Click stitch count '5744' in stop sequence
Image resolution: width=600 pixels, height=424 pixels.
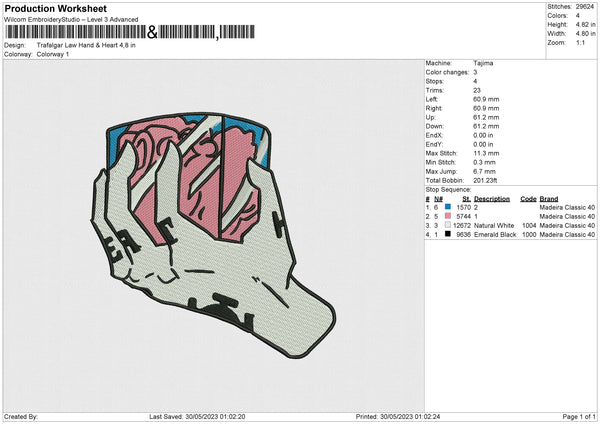[x=464, y=216]
